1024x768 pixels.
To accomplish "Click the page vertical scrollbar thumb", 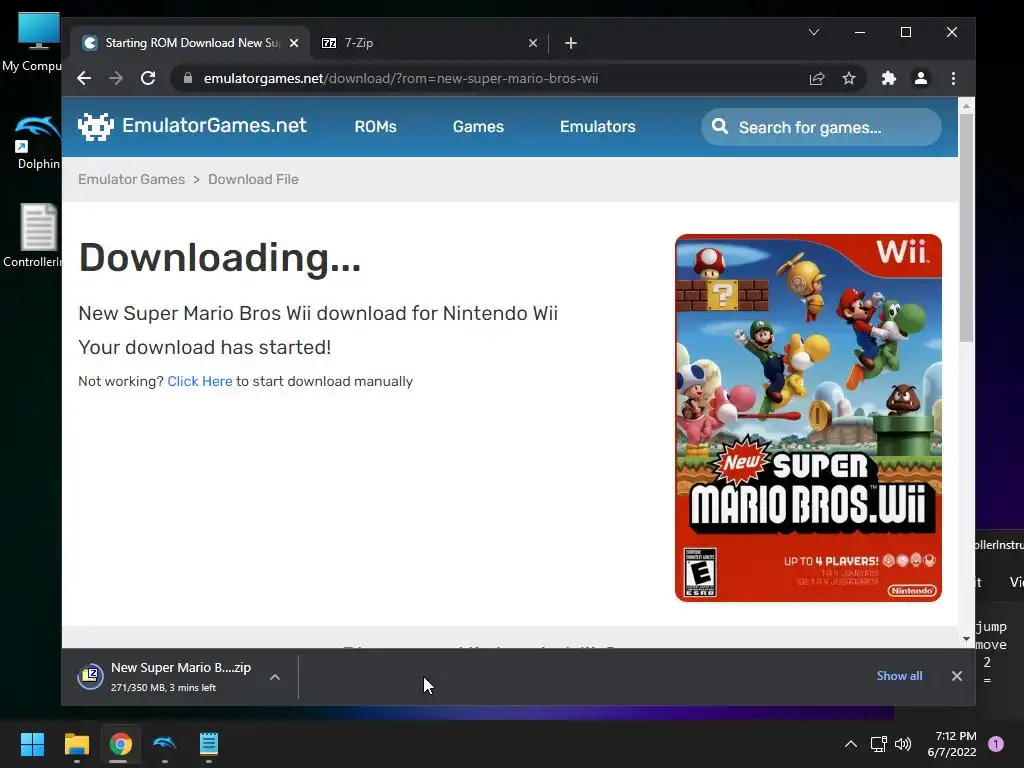I will click(967, 227).
